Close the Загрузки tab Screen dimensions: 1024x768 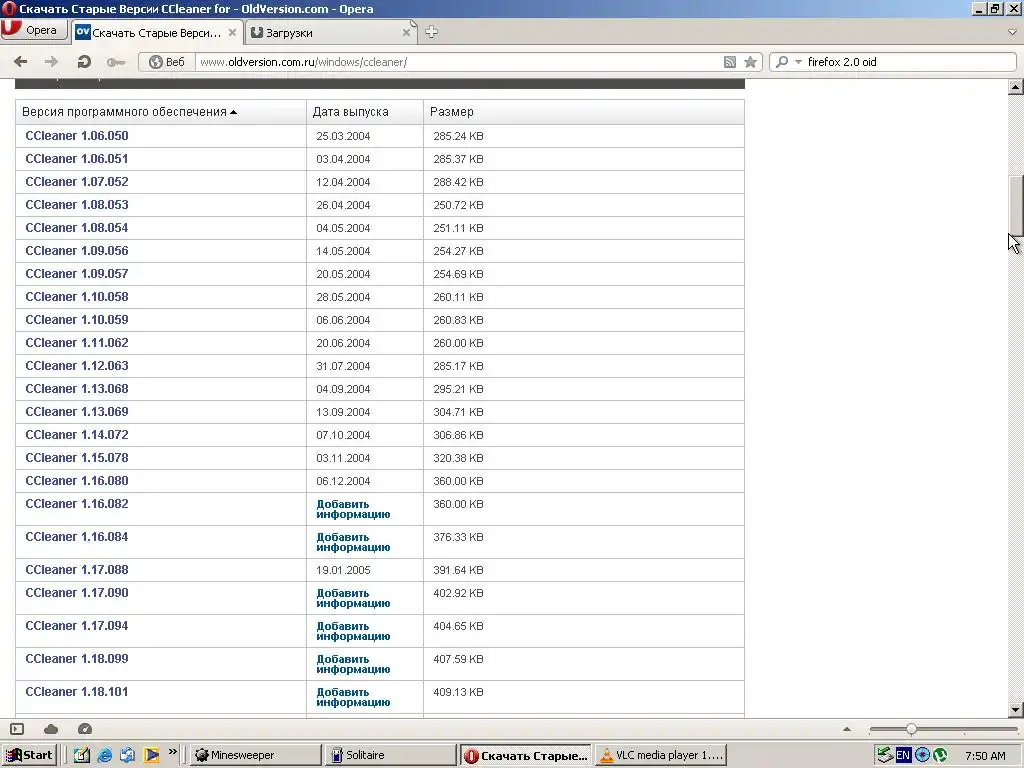coord(406,33)
